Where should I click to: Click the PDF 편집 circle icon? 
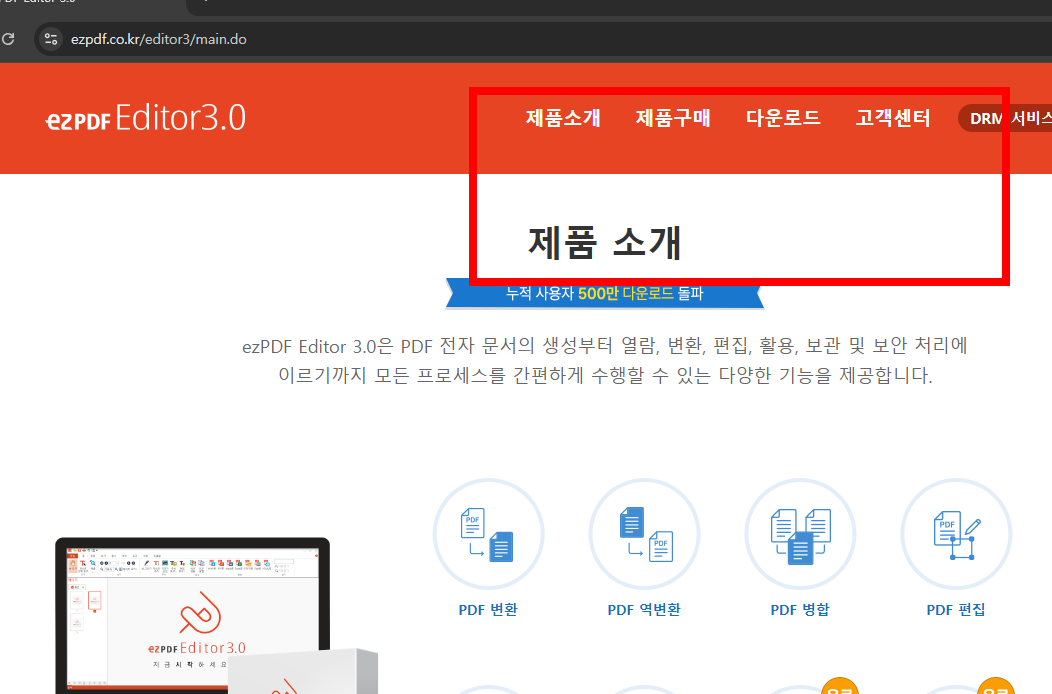click(x=956, y=534)
